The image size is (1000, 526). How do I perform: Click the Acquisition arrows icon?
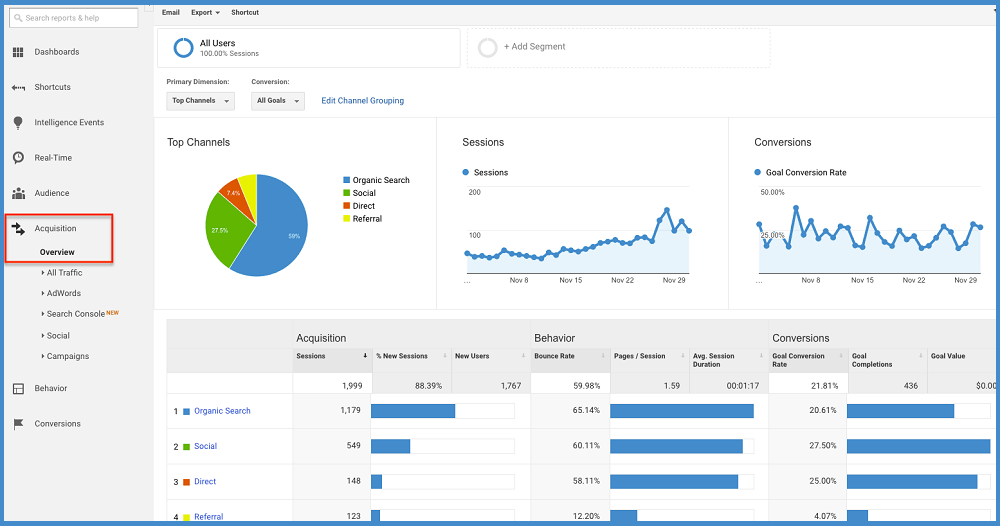pos(18,228)
